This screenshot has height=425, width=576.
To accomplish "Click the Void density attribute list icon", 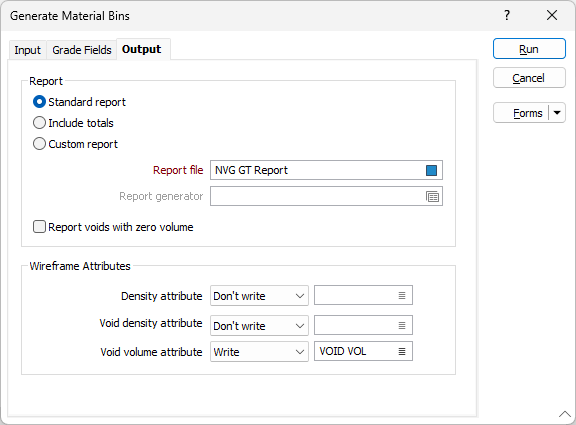I will [402, 325].
